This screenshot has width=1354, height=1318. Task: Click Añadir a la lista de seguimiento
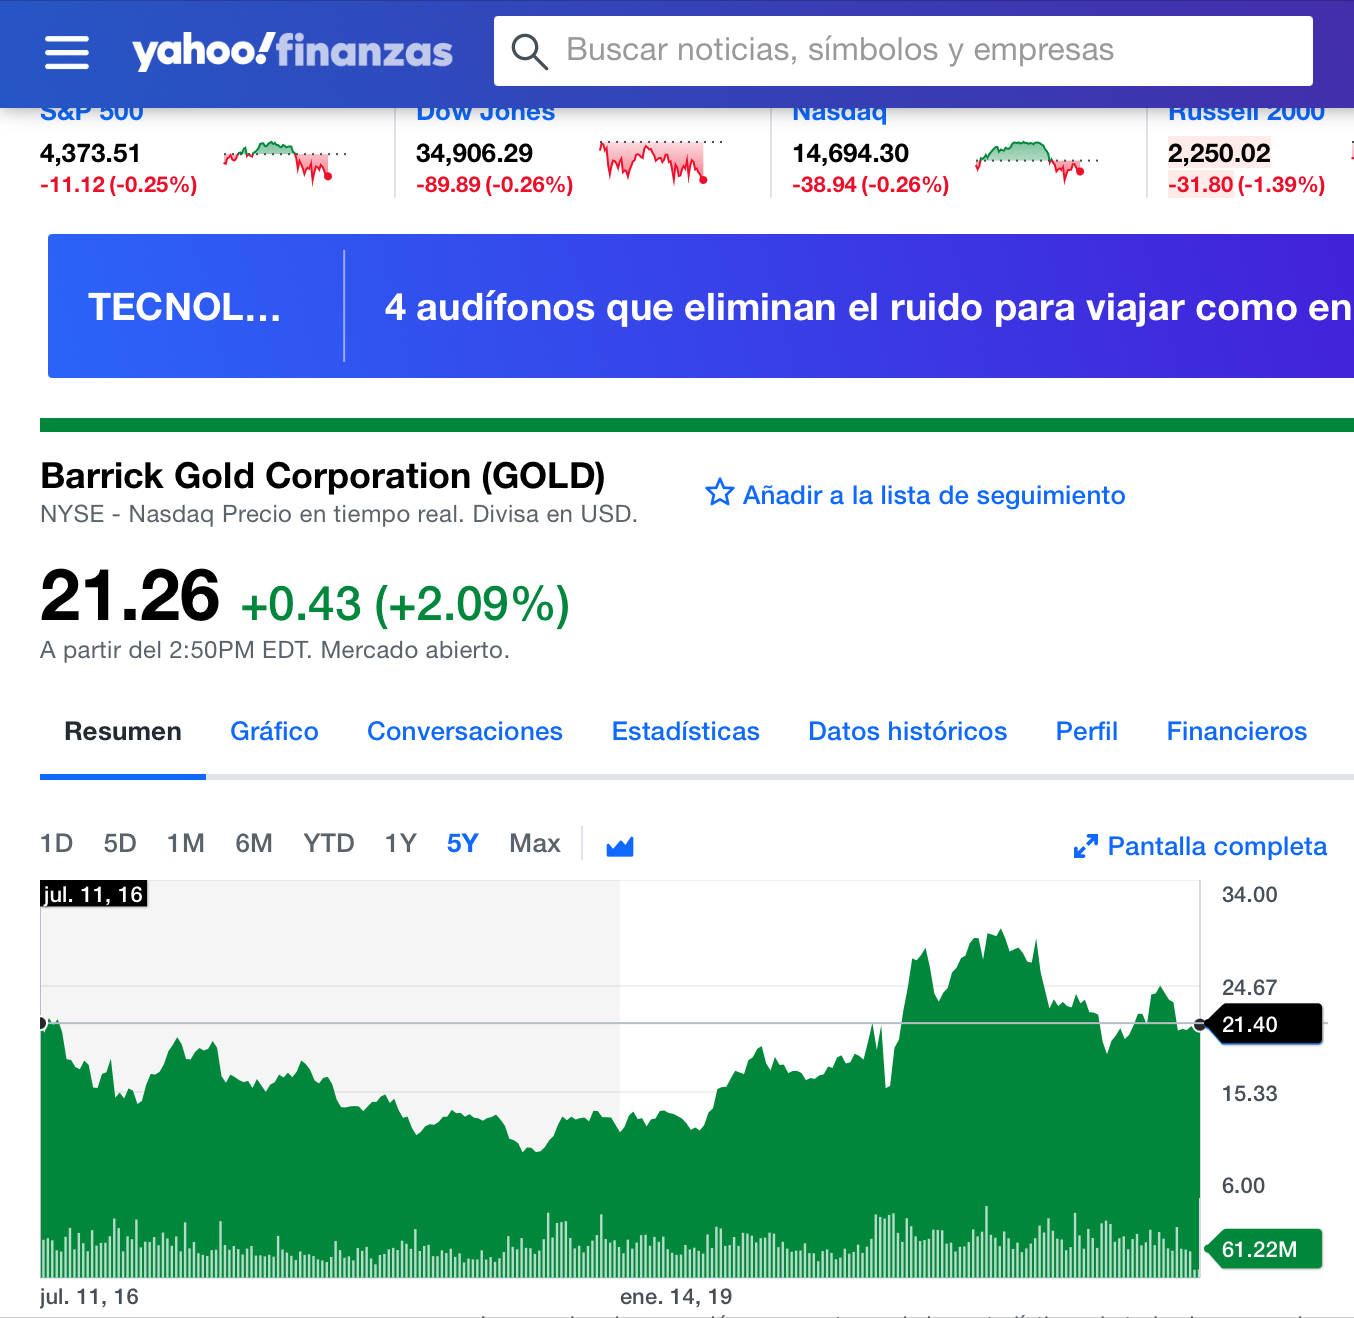click(x=933, y=495)
